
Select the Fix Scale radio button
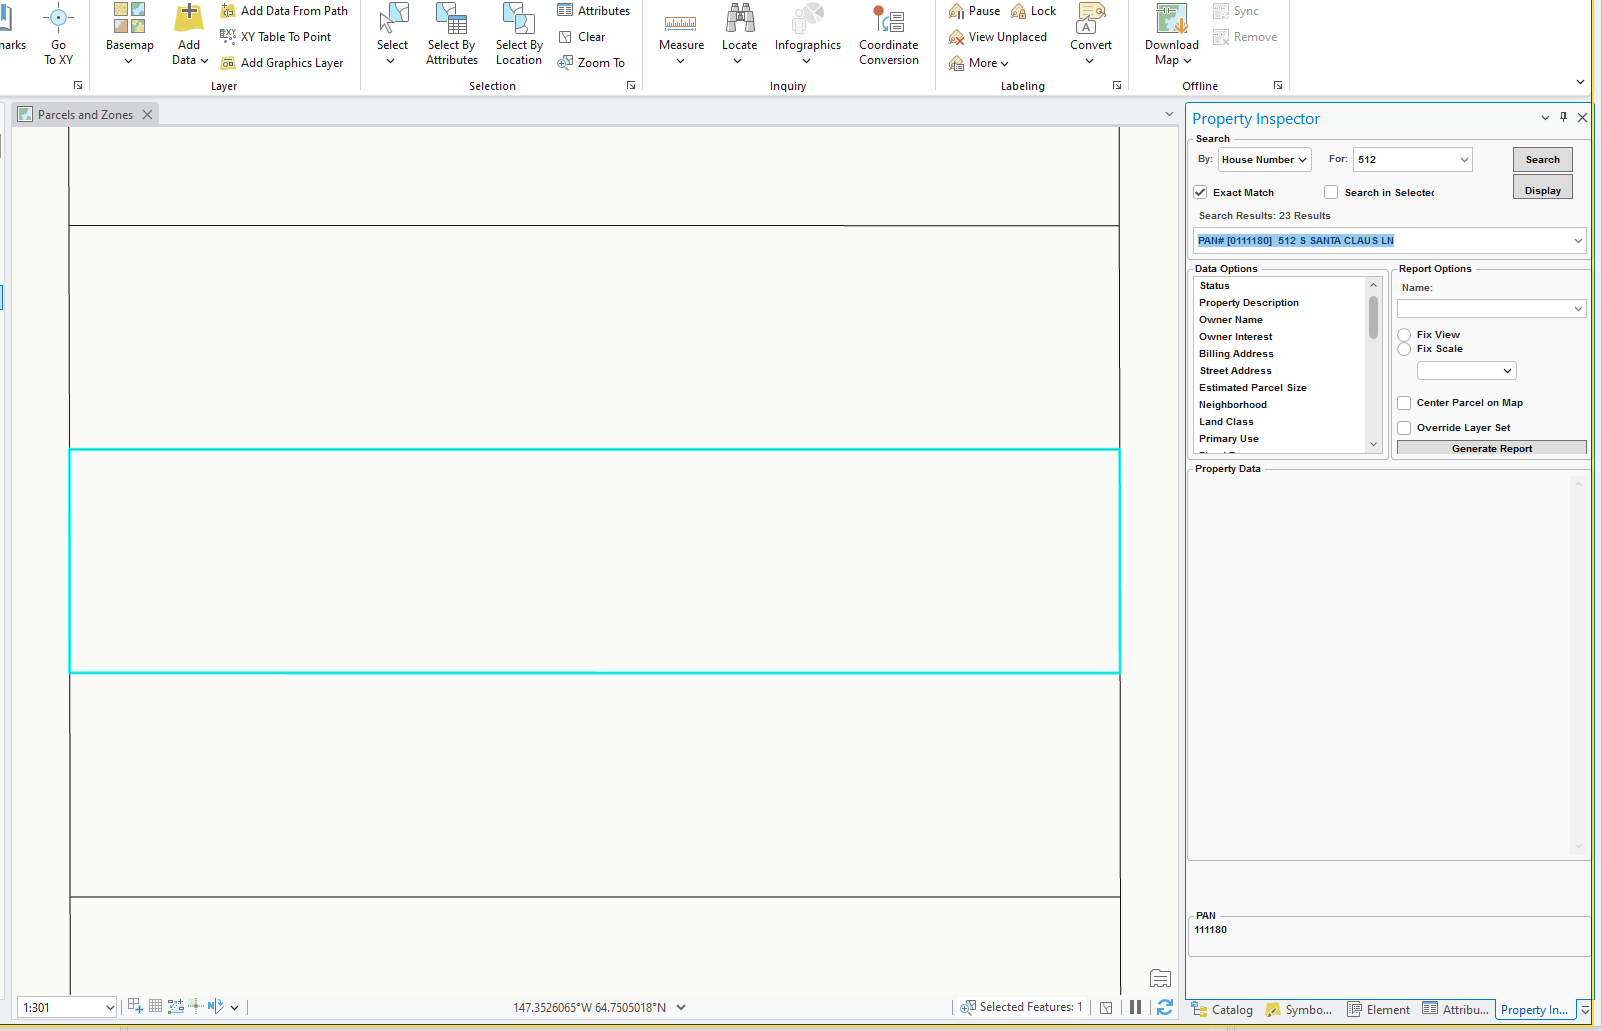(1404, 348)
